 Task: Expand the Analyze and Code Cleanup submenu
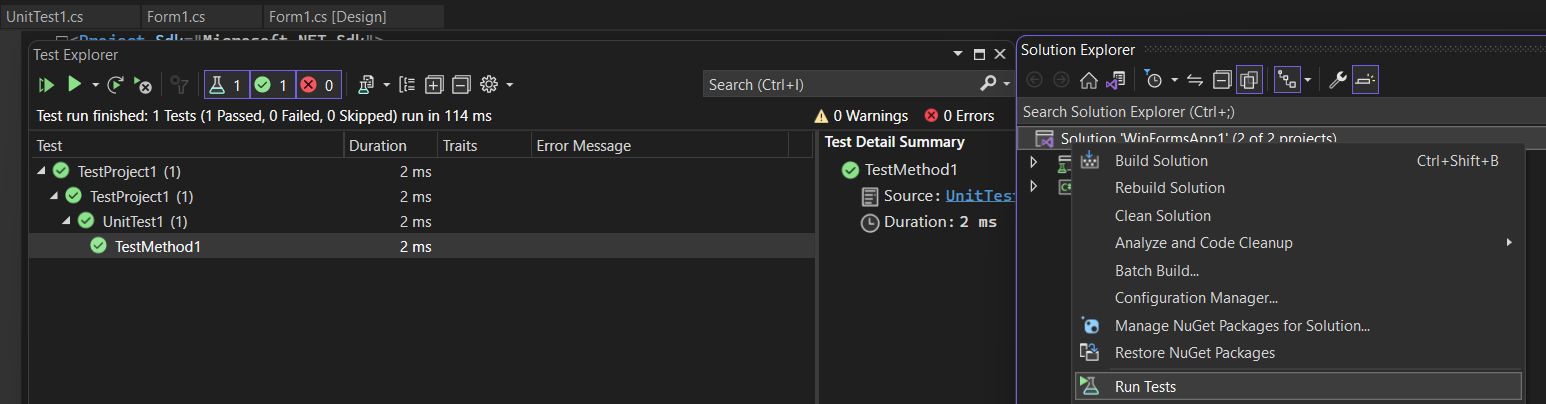[1508, 243]
